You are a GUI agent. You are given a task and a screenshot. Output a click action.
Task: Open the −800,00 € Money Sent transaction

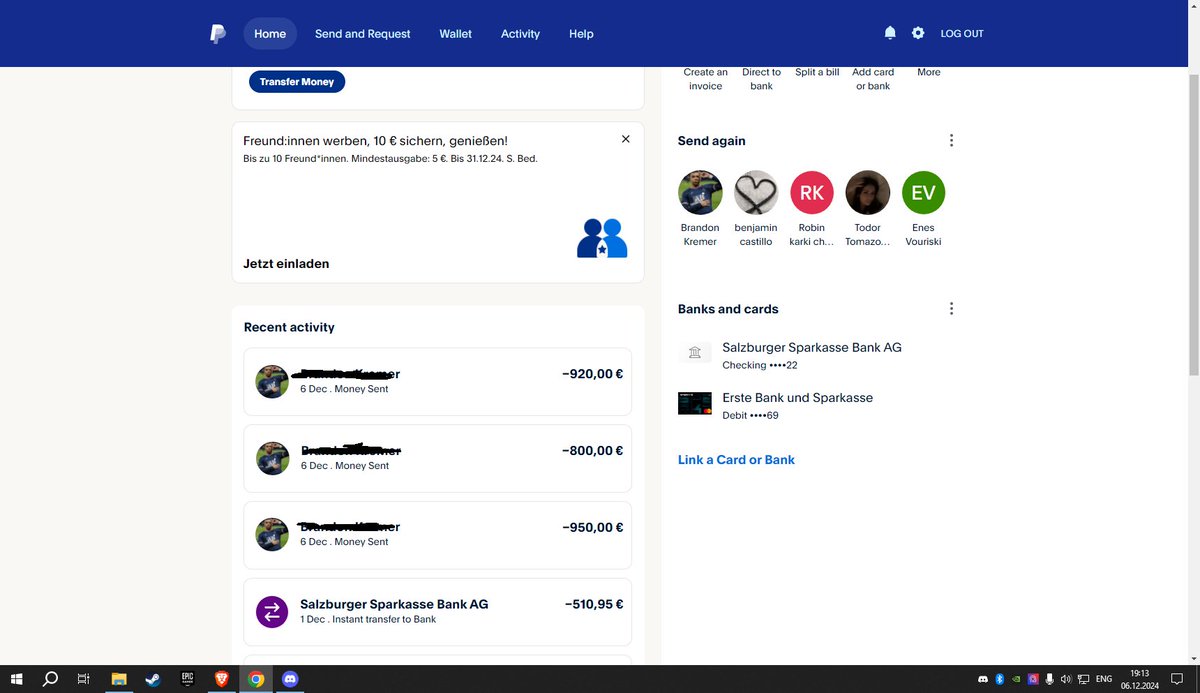(x=438, y=458)
